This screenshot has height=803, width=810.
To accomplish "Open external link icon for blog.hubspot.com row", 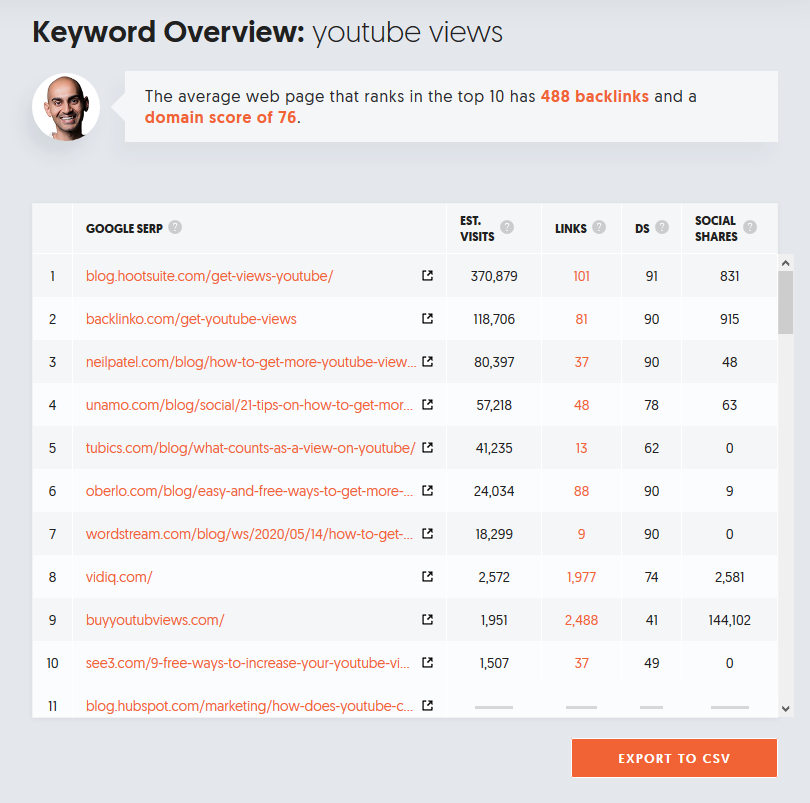I will 427,705.
